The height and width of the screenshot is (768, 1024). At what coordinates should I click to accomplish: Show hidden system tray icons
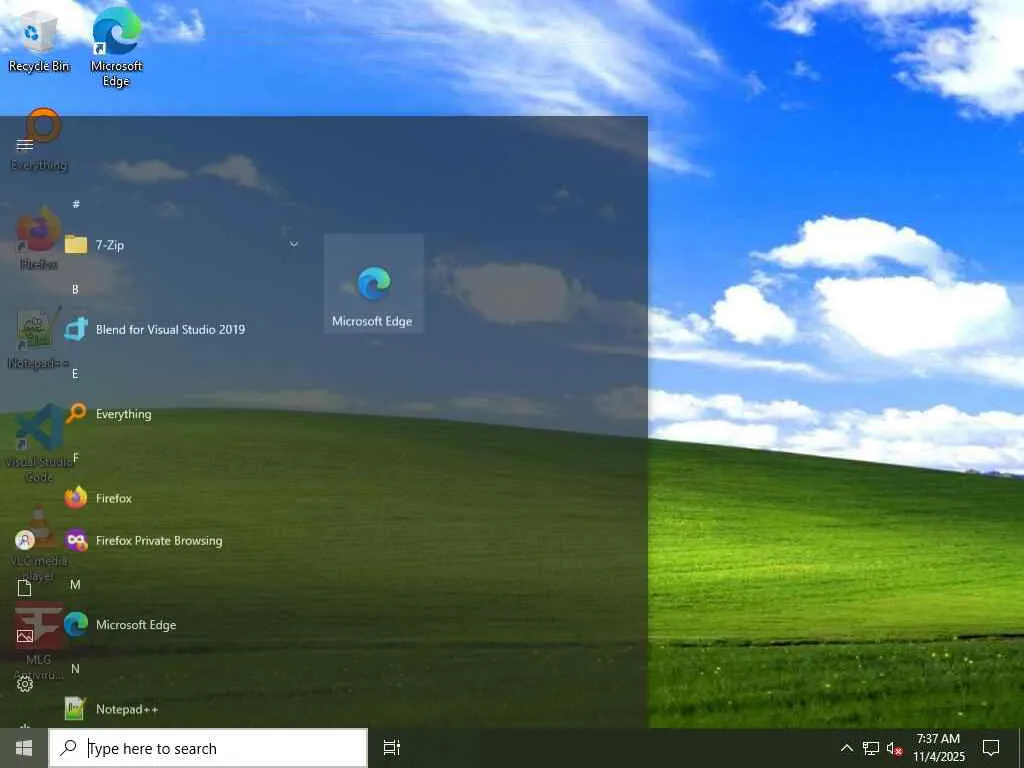846,748
